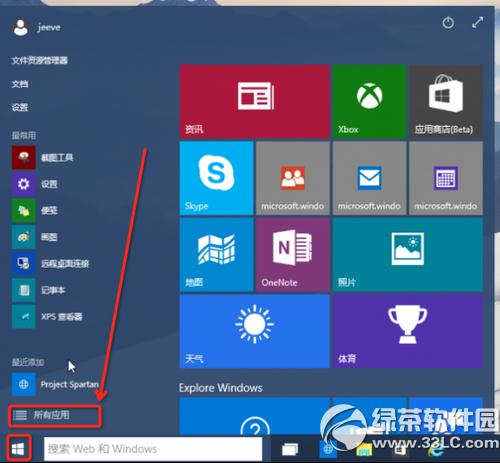Open Project Spartan from recently added
The image size is (500, 463).
(x=56, y=384)
